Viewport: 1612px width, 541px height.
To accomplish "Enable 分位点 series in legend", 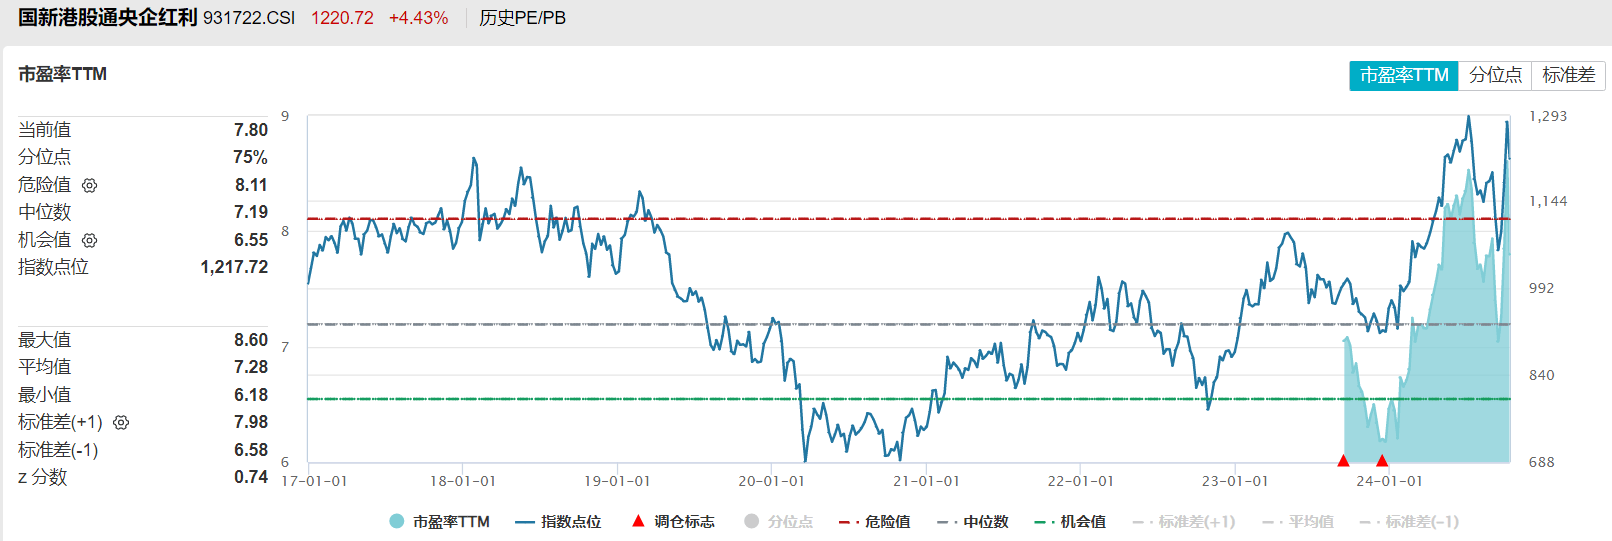I will tap(779, 522).
